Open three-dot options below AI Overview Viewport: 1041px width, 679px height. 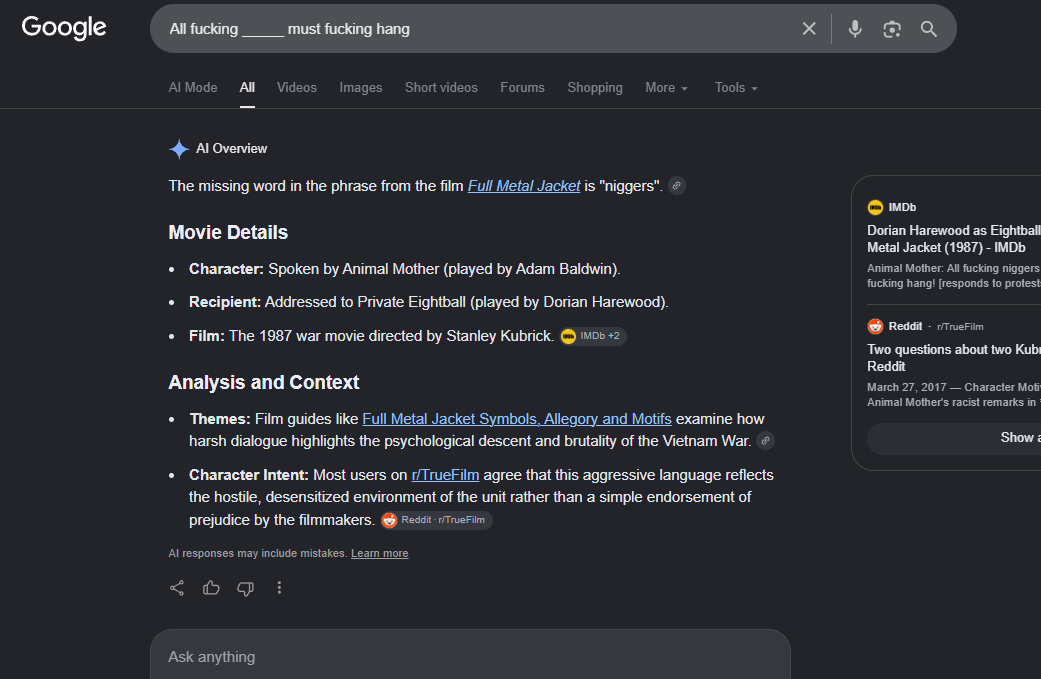[x=280, y=587]
